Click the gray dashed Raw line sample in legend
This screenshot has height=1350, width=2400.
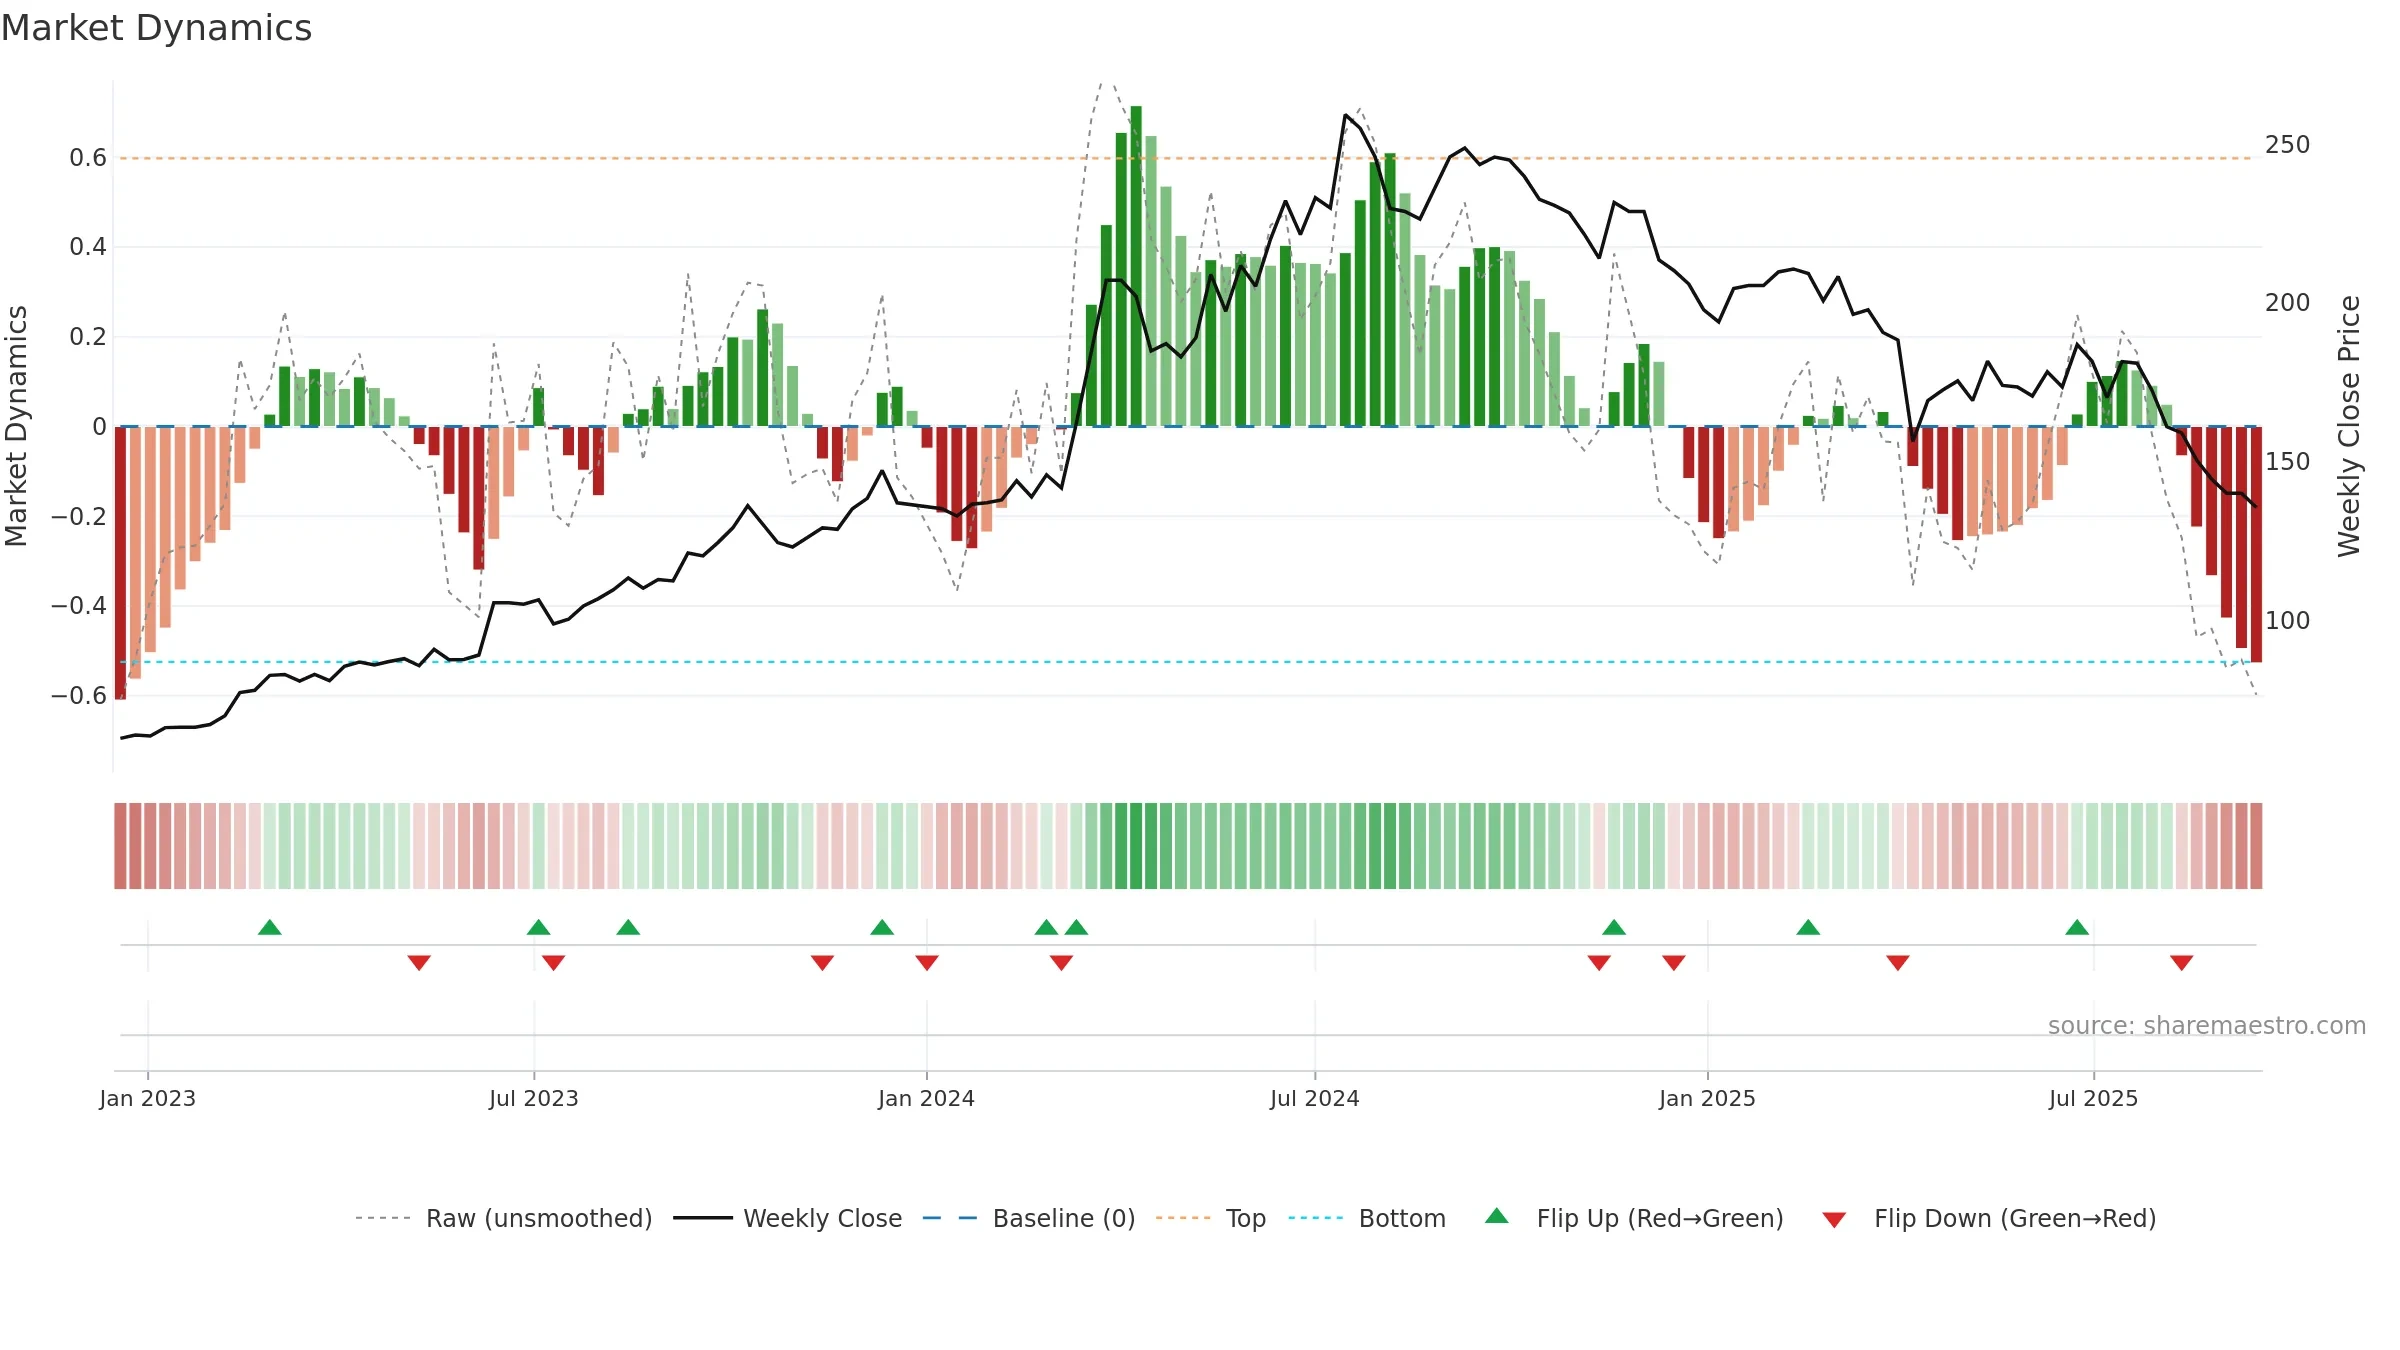point(383,1218)
